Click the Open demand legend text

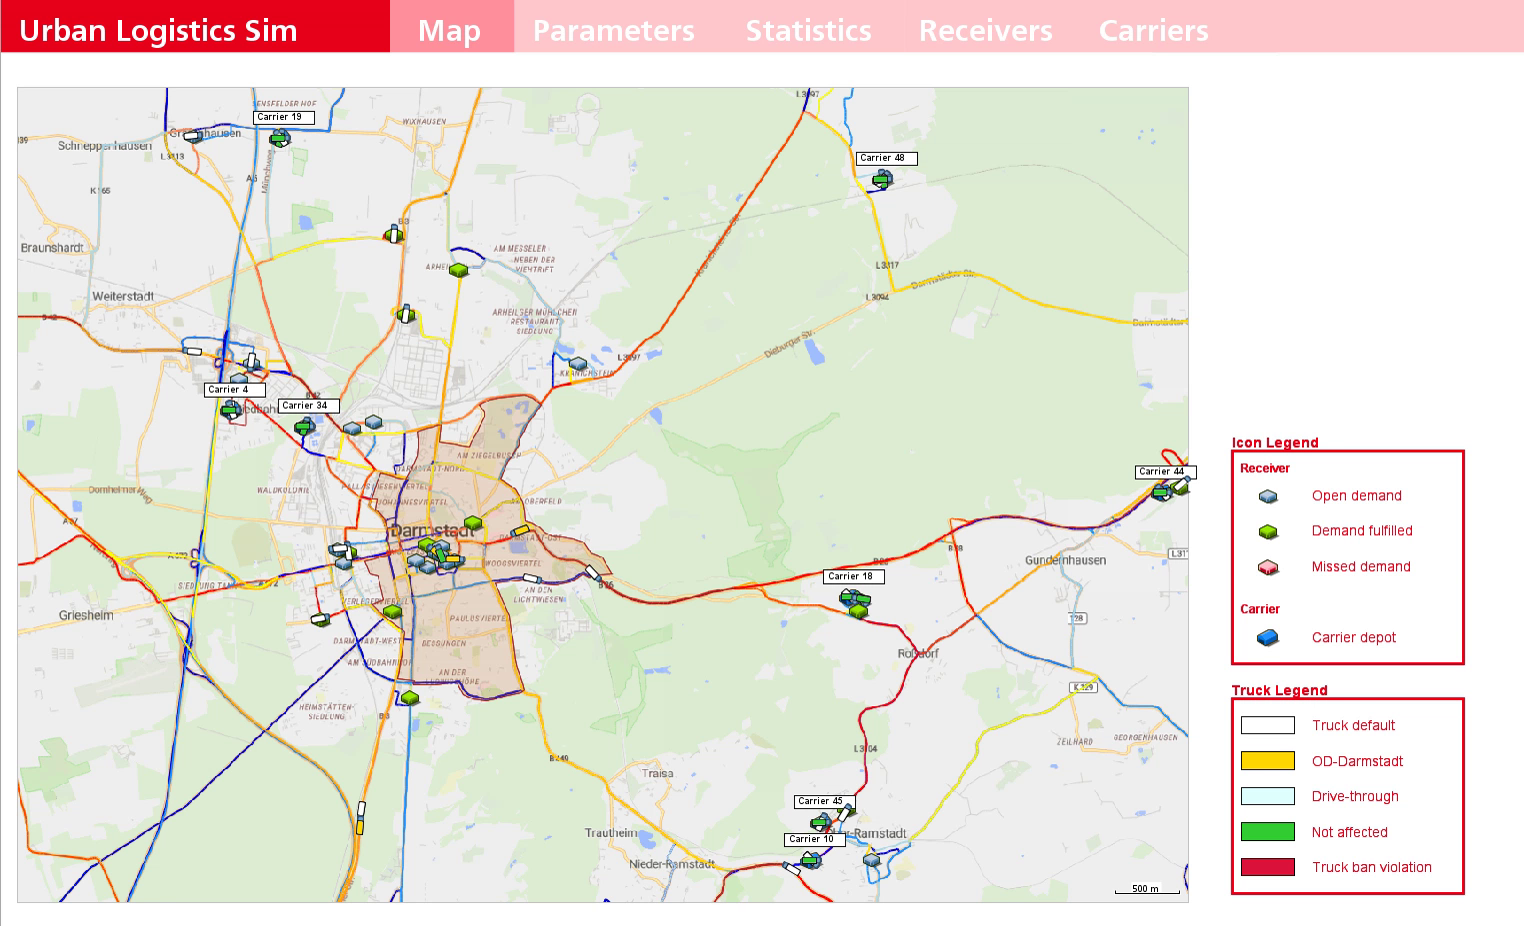(x=1356, y=496)
